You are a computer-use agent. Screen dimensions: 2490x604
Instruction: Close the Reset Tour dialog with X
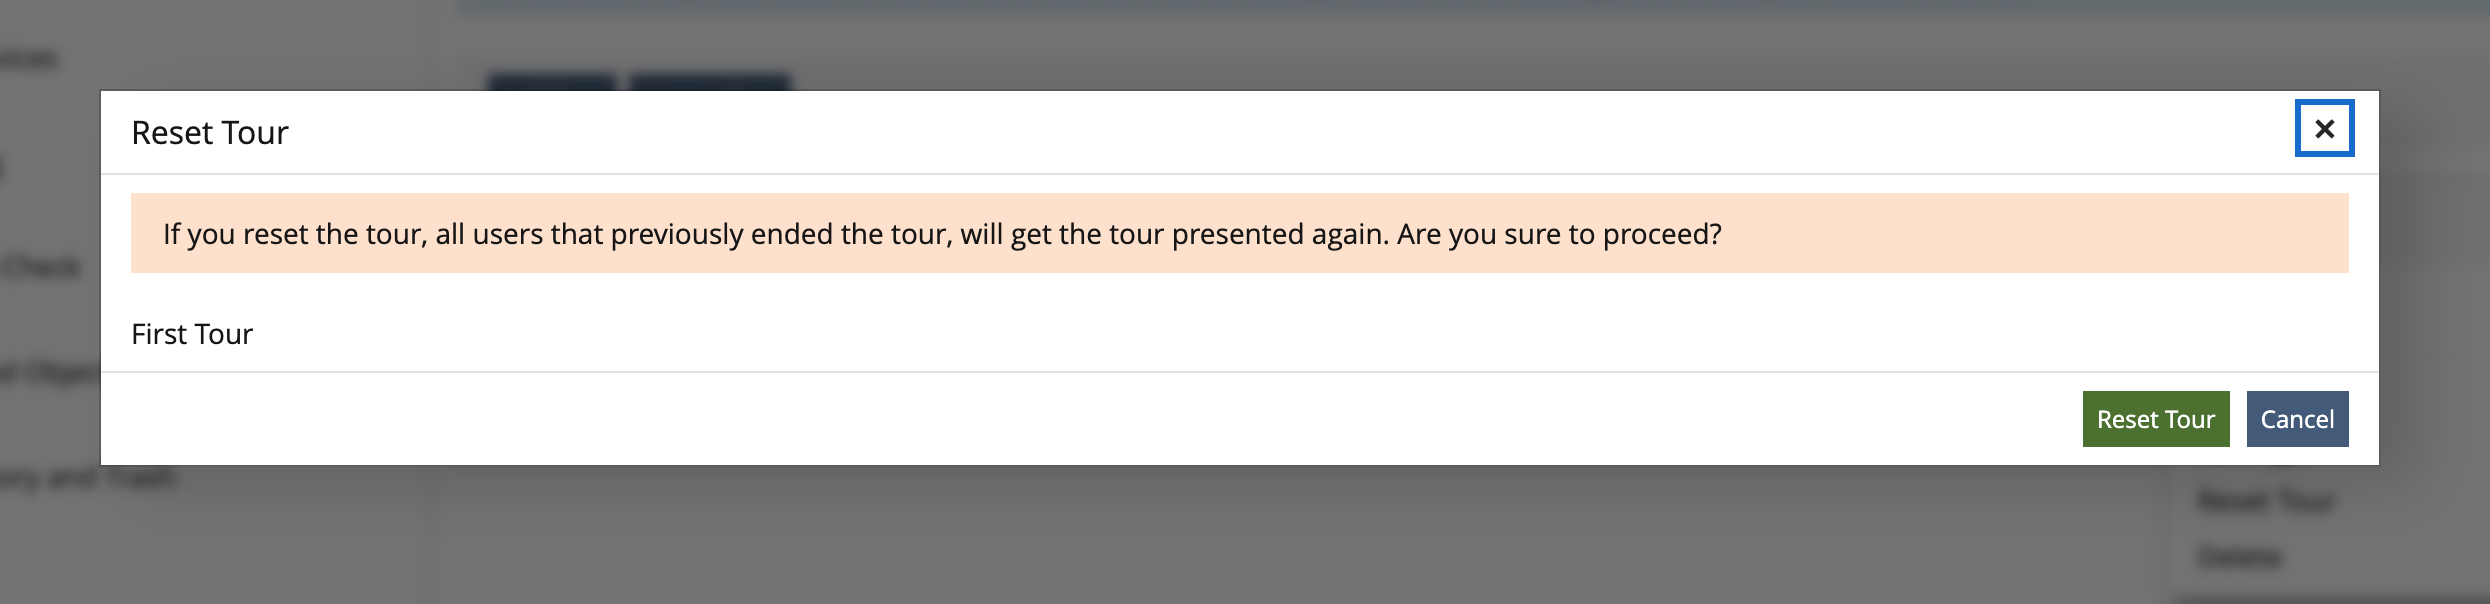pos(2324,129)
